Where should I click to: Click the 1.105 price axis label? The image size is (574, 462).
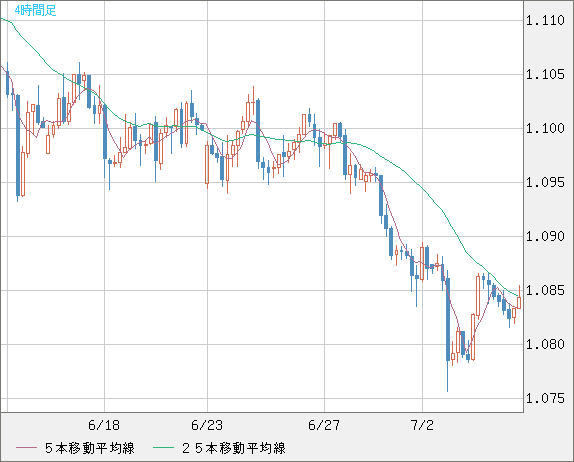[545, 75]
